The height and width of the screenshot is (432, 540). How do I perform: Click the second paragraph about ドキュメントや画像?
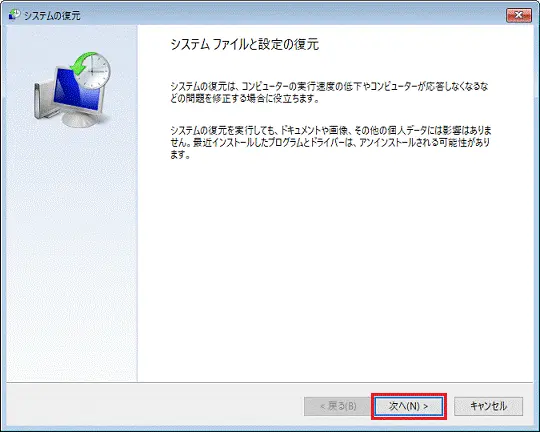pyautogui.click(x=331, y=142)
